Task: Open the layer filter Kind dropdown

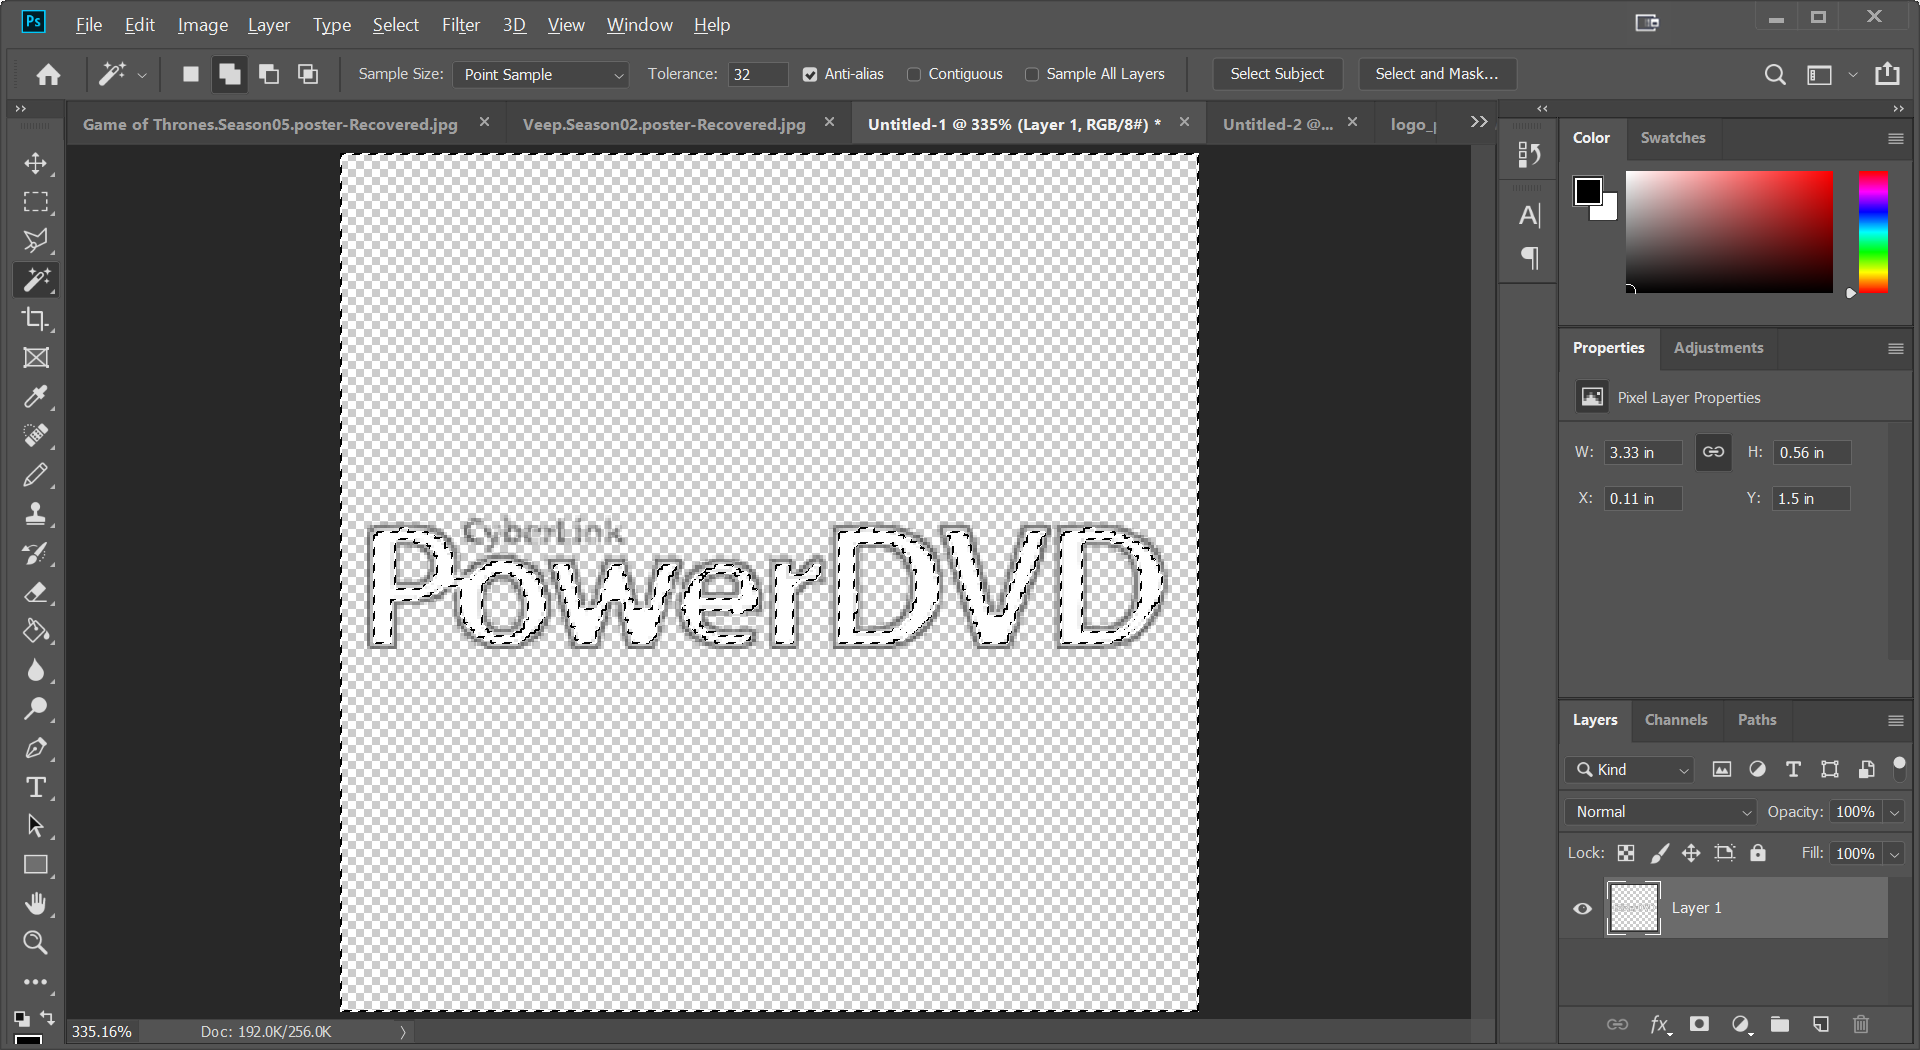Action: (1630, 769)
